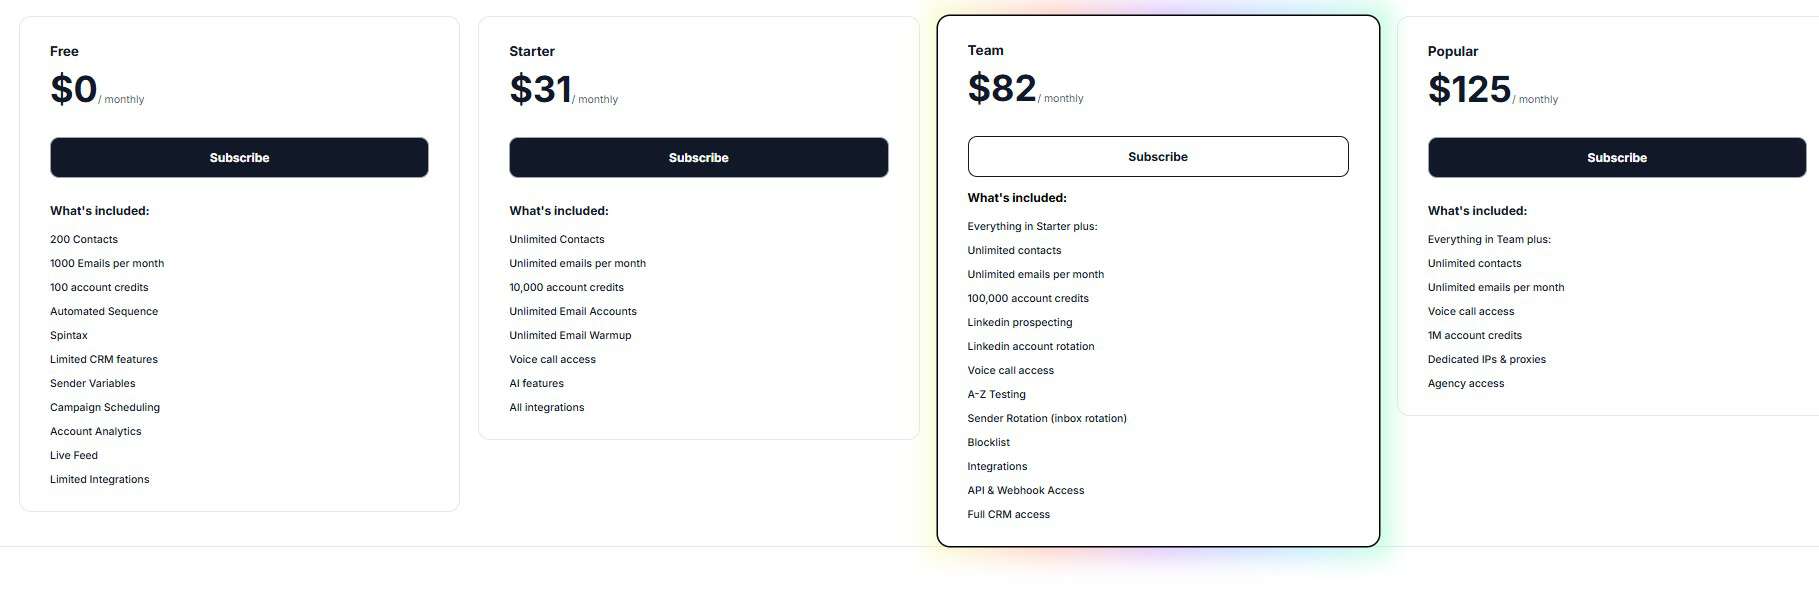Click 'Agency access' under Popular plan
The height and width of the screenshot is (607, 1819).
(x=1465, y=383)
